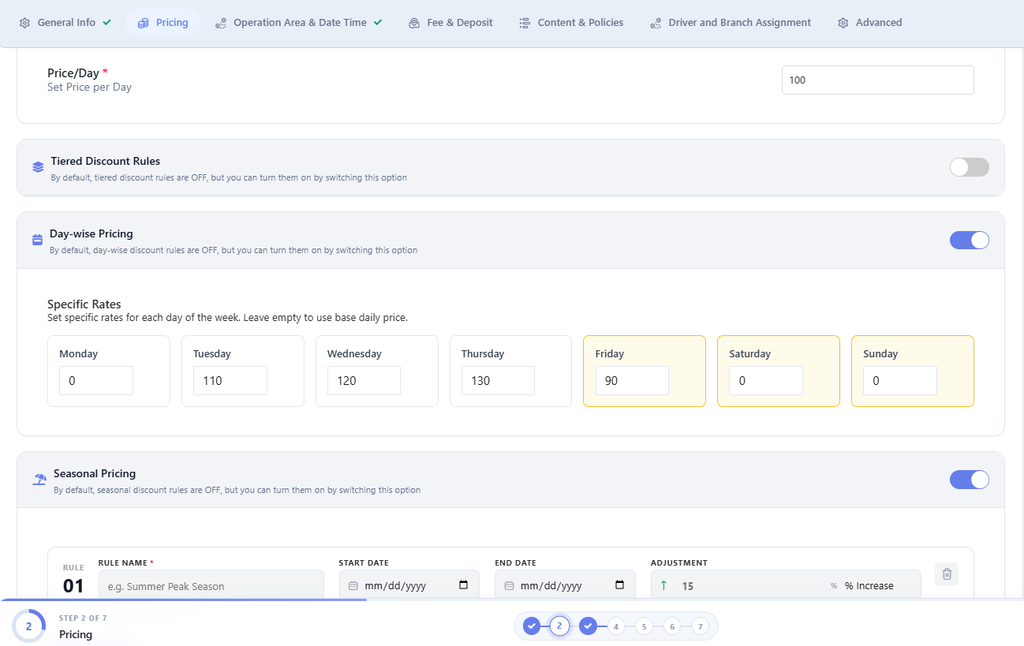Viewport: 1024px width, 646px height.
Task: Switch to the Pricing tab
Action: coord(163,22)
